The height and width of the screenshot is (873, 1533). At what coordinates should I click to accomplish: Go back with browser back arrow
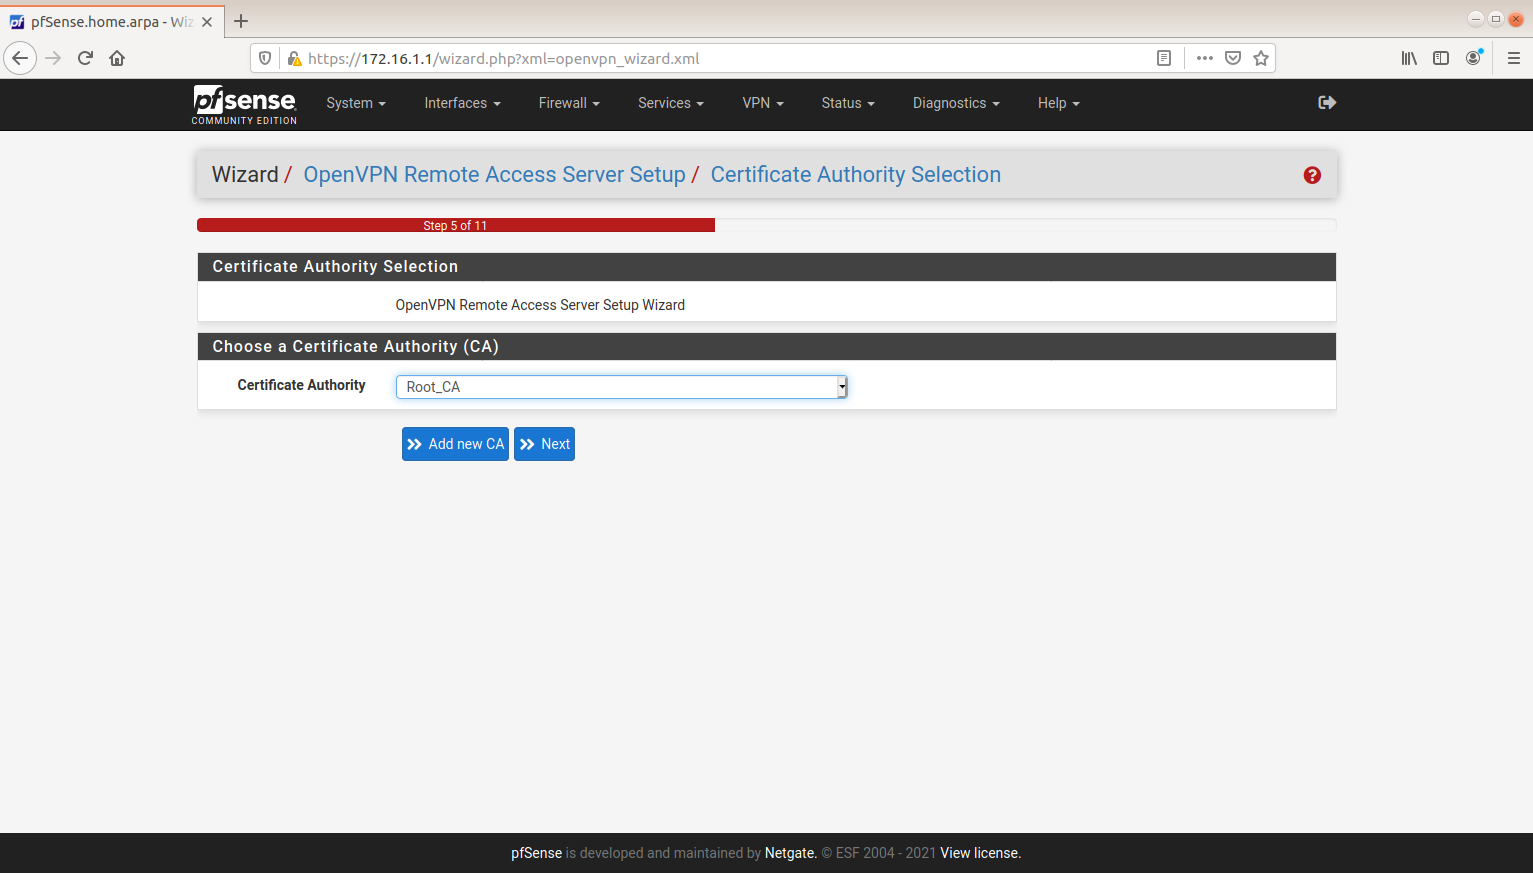20,58
